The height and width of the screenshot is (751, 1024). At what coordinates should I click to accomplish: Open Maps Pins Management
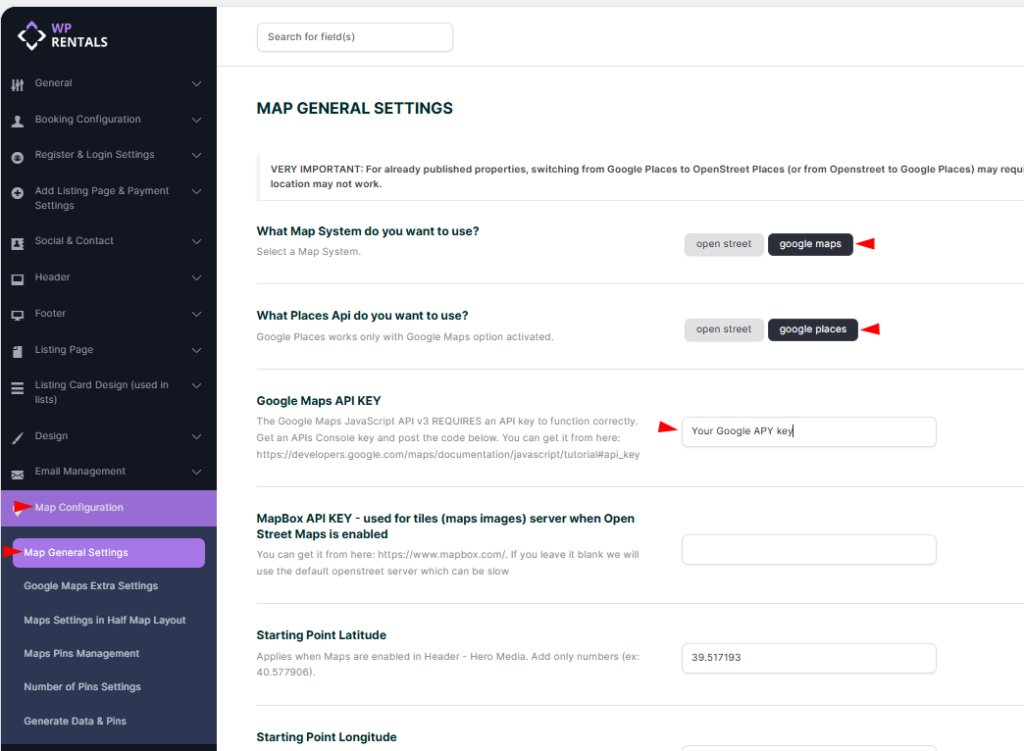82,654
